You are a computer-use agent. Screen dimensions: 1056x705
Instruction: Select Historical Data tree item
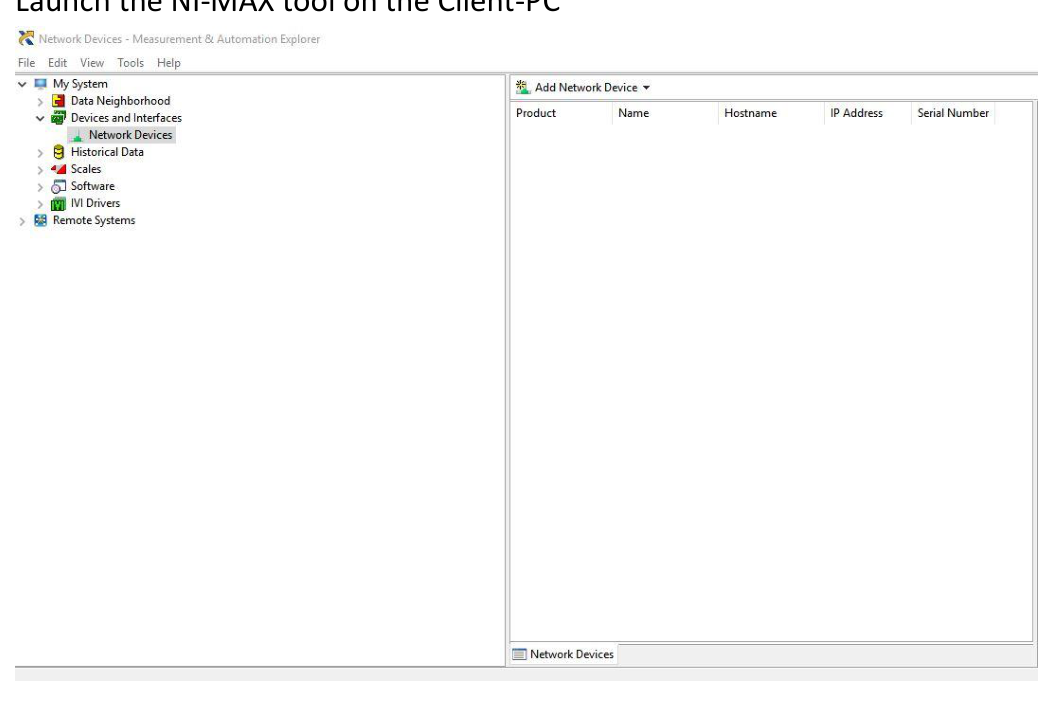107,152
